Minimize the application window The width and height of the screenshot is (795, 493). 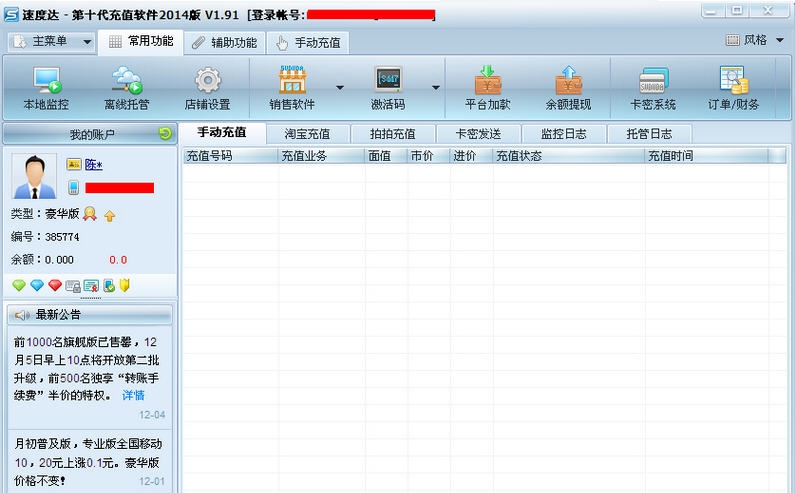710,11
